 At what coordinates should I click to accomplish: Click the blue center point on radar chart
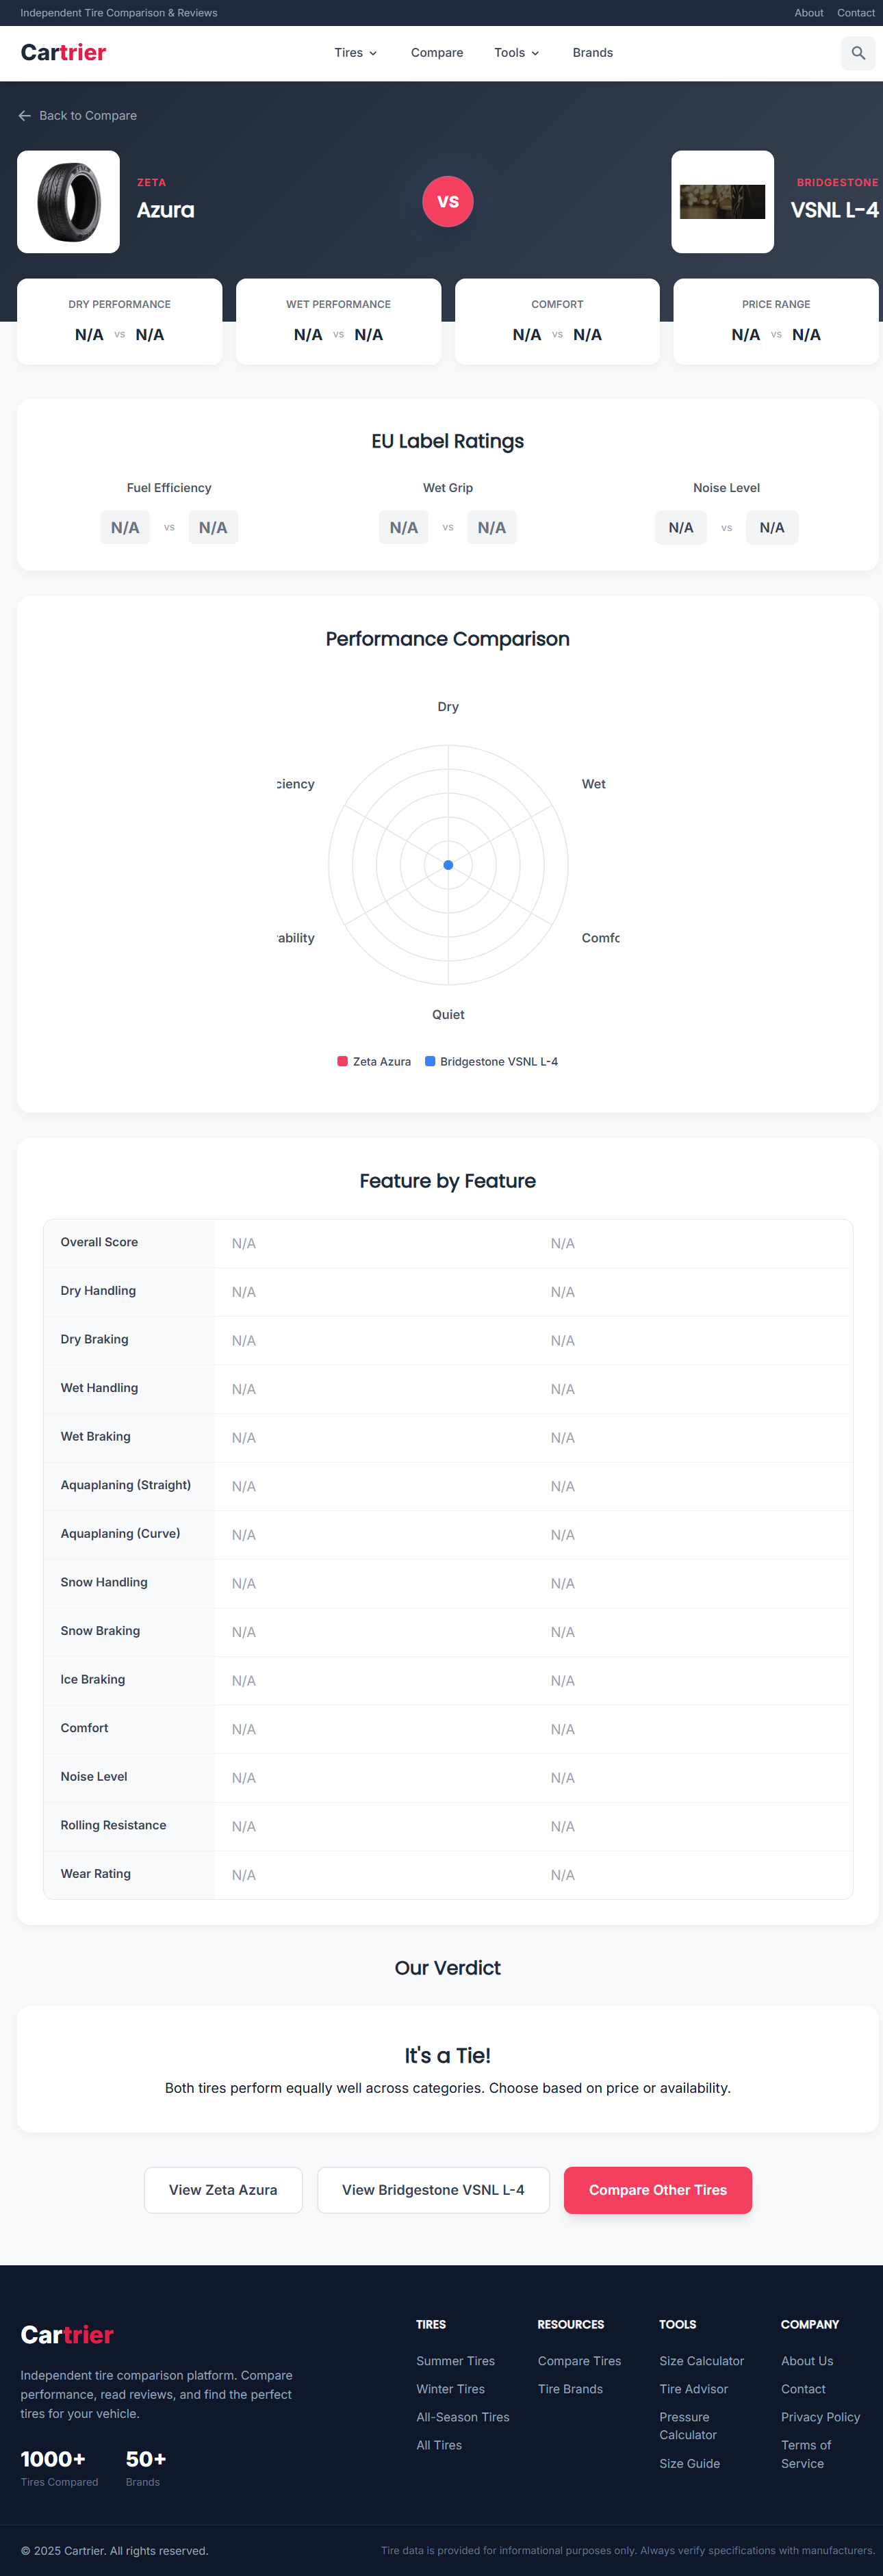point(448,865)
